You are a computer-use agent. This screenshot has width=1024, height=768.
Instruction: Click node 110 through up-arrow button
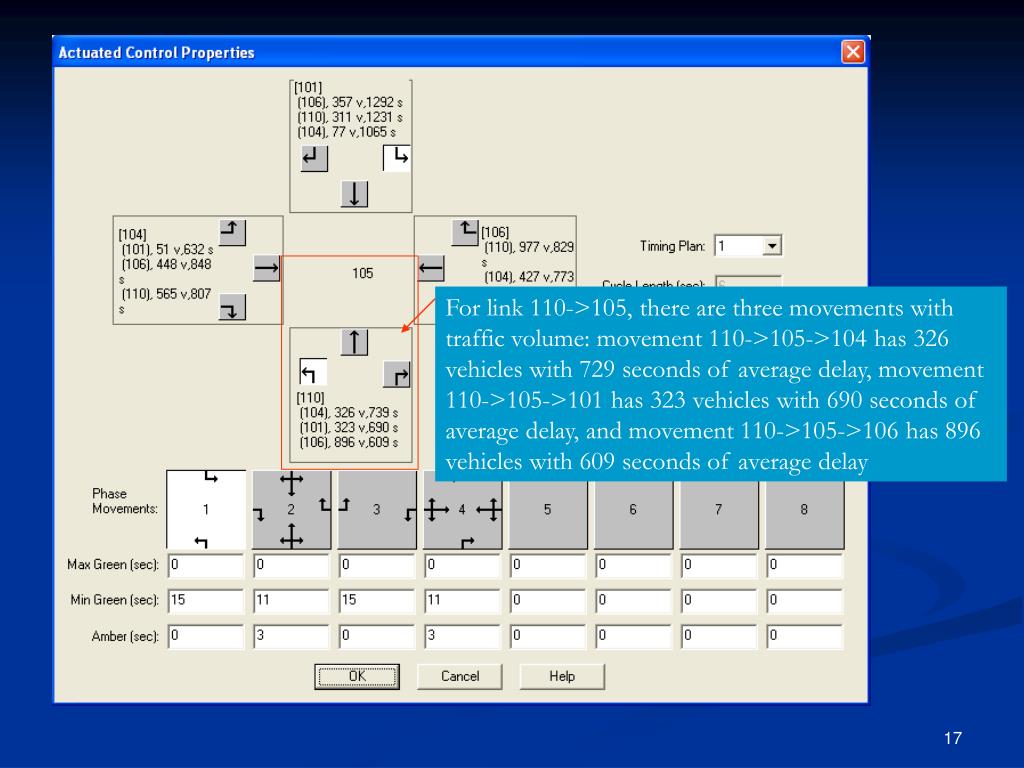click(355, 342)
